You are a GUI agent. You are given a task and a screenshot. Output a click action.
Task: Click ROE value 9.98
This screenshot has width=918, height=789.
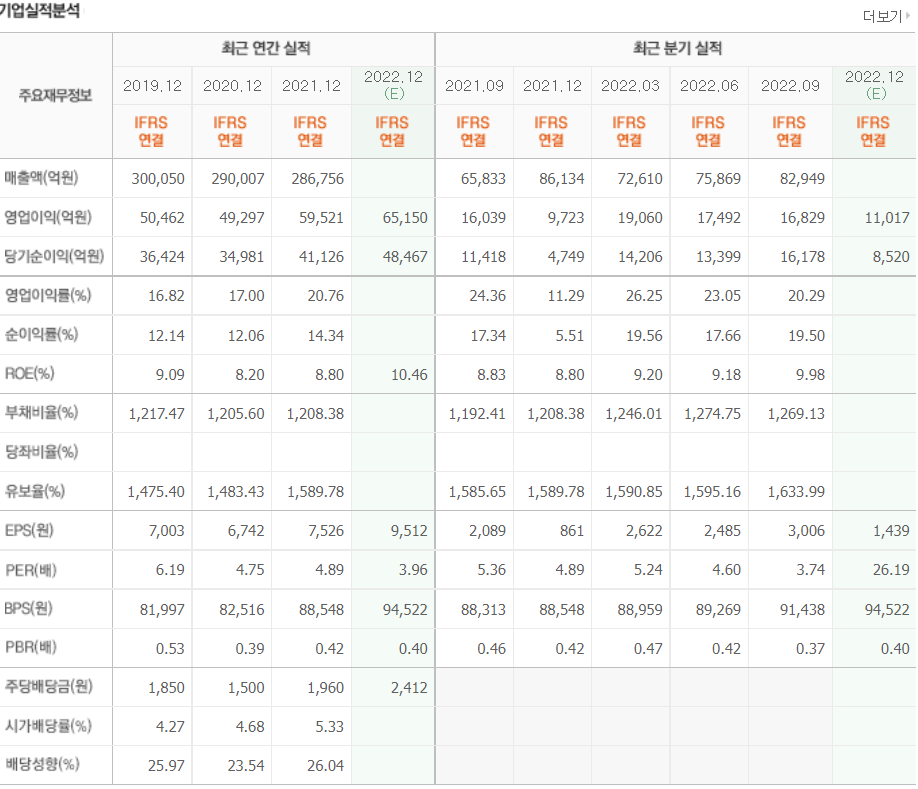pyautogui.click(x=810, y=375)
